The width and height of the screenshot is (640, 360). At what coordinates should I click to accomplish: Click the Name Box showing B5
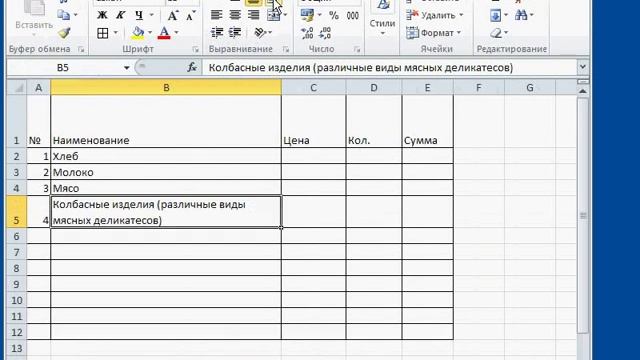(64, 67)
